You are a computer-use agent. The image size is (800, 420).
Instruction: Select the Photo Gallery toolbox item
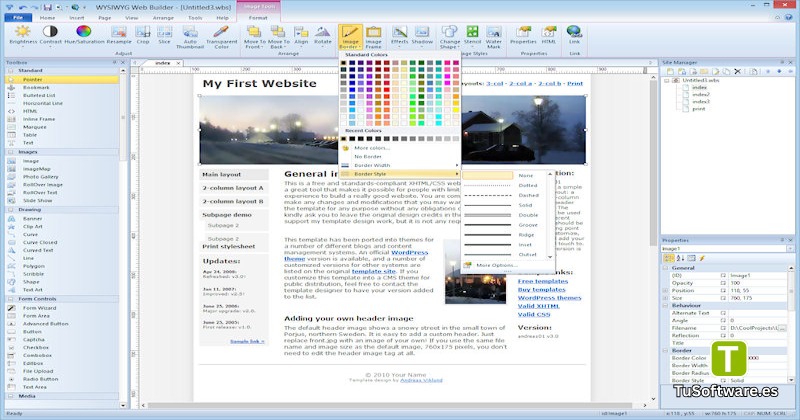[40, 177]
